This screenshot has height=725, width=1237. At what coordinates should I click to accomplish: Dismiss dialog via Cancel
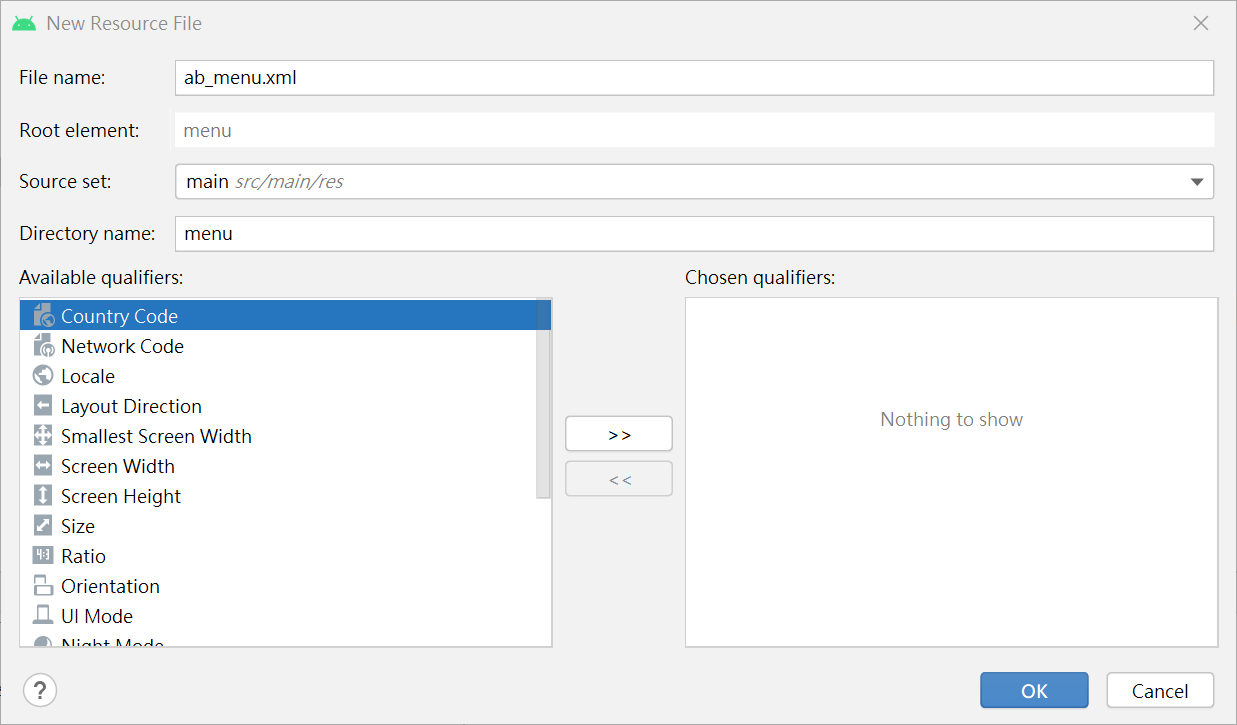click(x=1159, y=690)
